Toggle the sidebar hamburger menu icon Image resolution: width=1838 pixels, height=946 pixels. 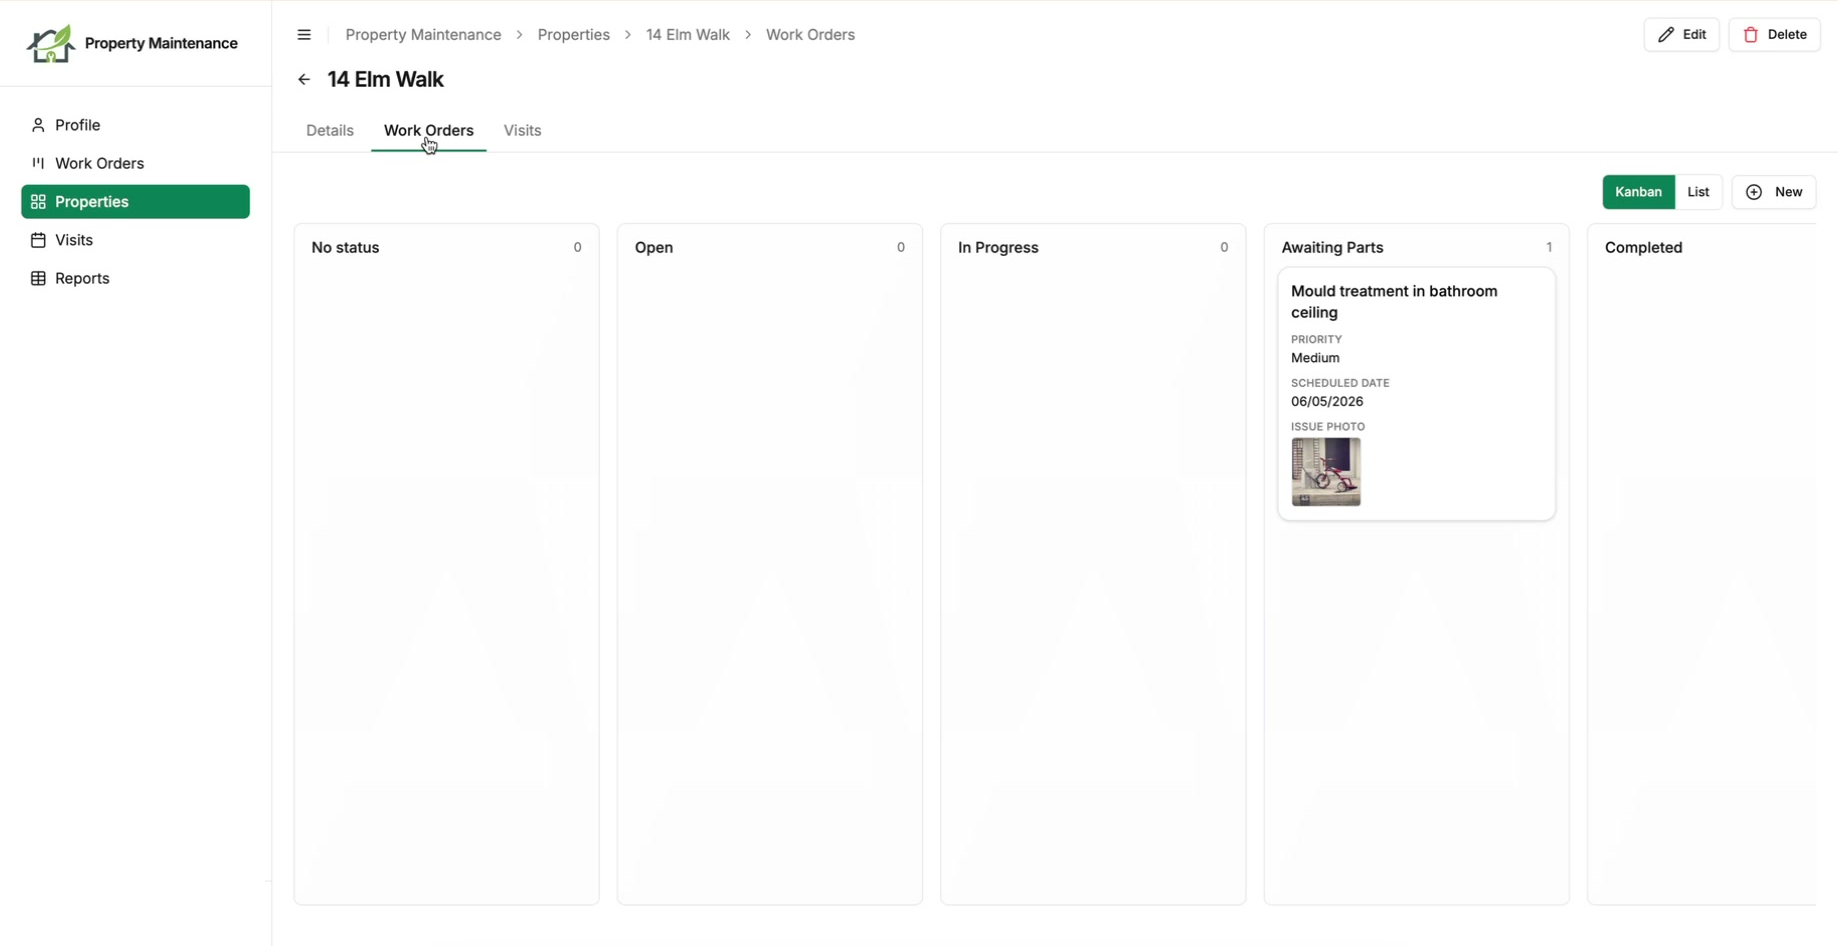pos(304,35)
